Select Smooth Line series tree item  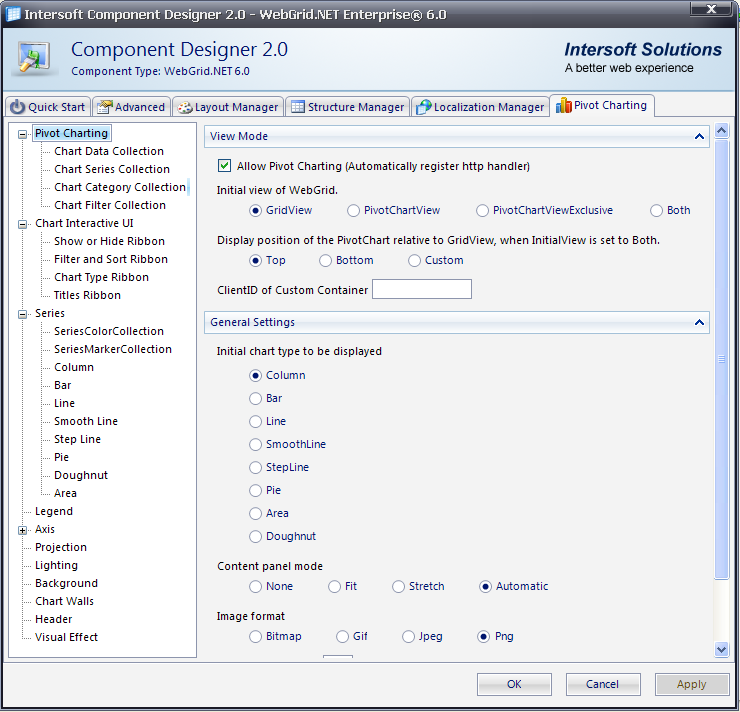click(x=86, y=421)
